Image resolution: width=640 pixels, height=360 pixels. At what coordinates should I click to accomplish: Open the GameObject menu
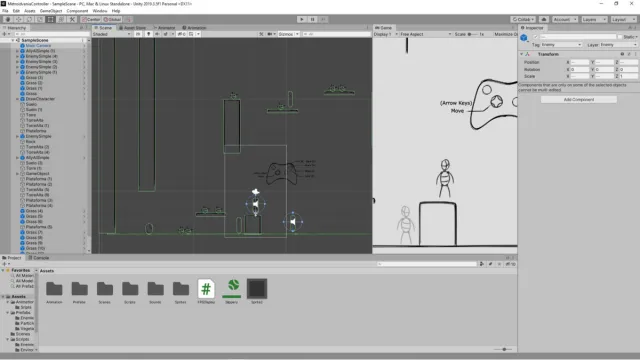[51, 11]
